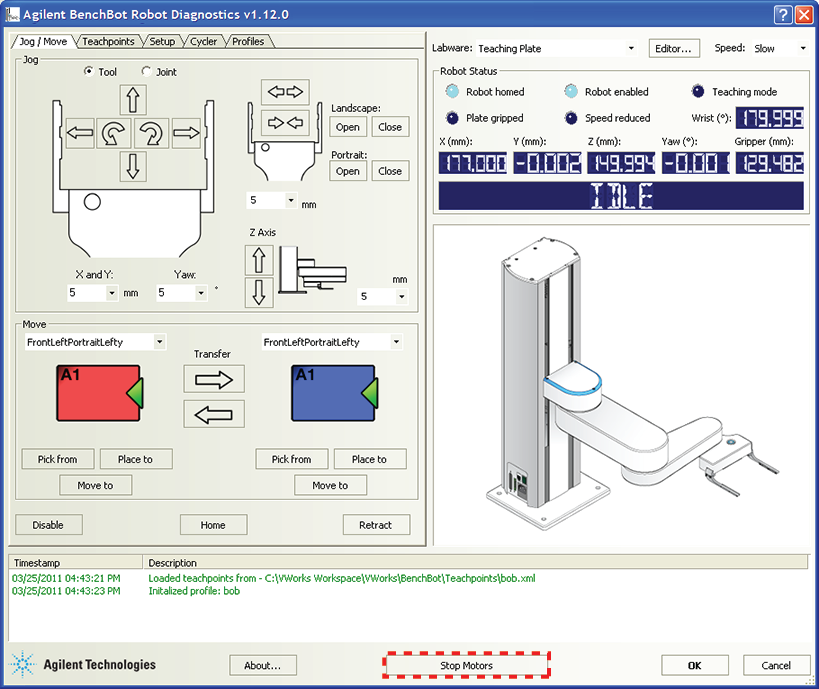Image resolution: width=819 pixels, height=689 pixels.
Task: Open the Cycler tab
Action: pyautogui.click(x=203, y=42)
